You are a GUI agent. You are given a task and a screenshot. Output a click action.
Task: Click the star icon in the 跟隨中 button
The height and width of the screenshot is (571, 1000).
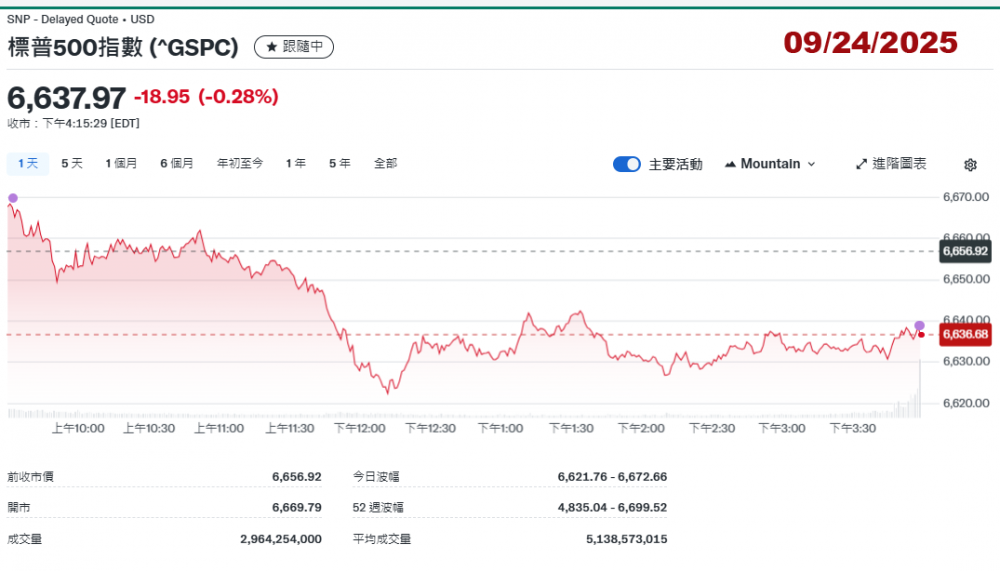pos(270,47)
